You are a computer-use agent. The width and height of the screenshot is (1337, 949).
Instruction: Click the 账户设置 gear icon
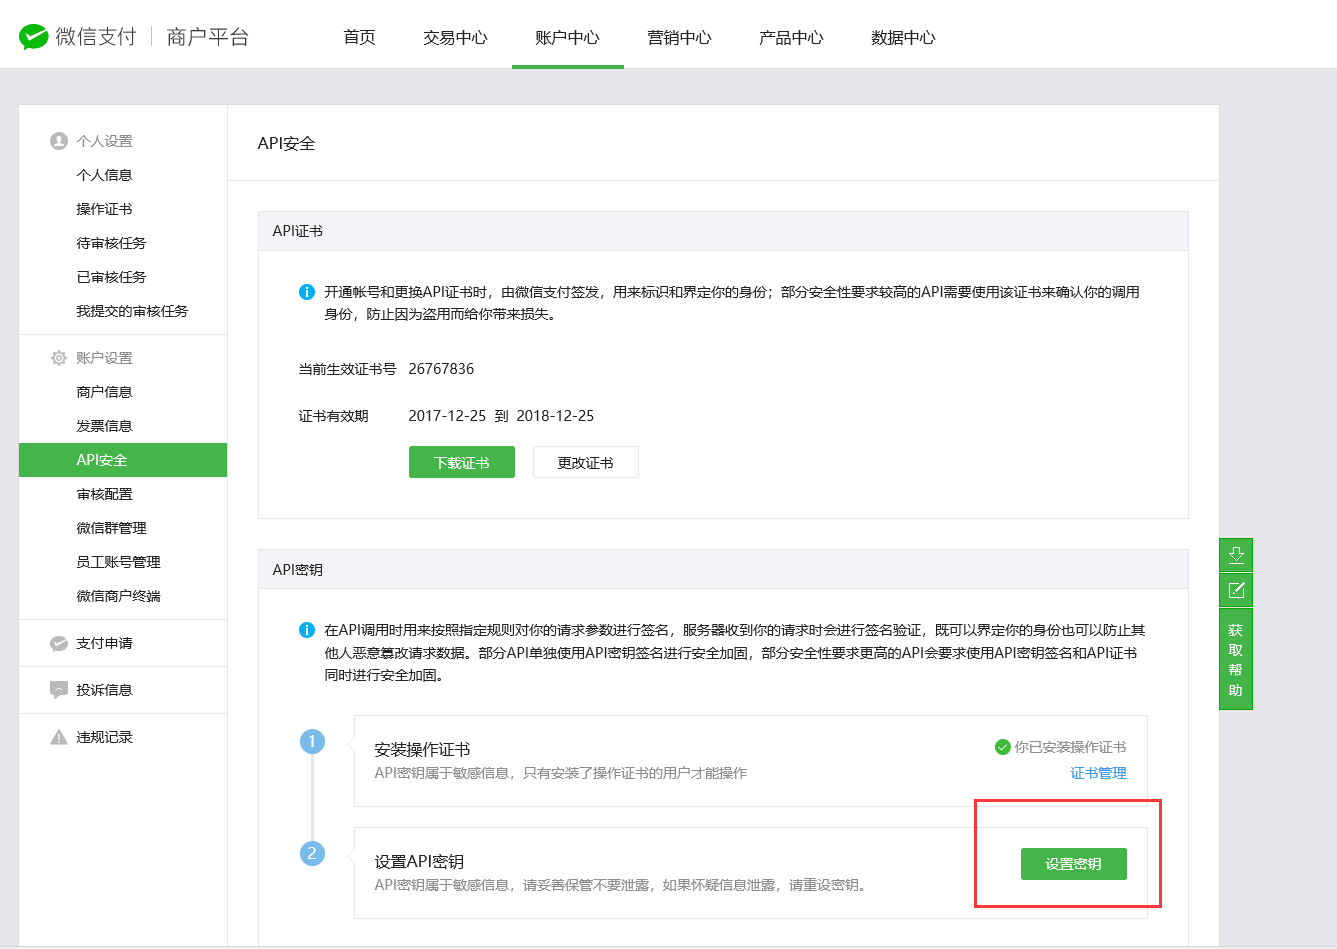click(x=59, y=358)
